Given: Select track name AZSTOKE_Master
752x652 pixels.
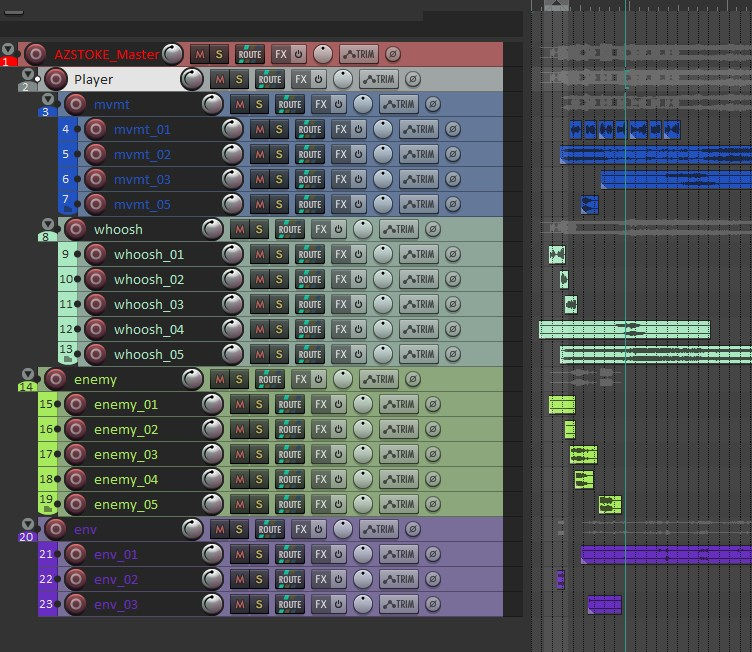Looking at the screenshot, I should coord(106,54).
